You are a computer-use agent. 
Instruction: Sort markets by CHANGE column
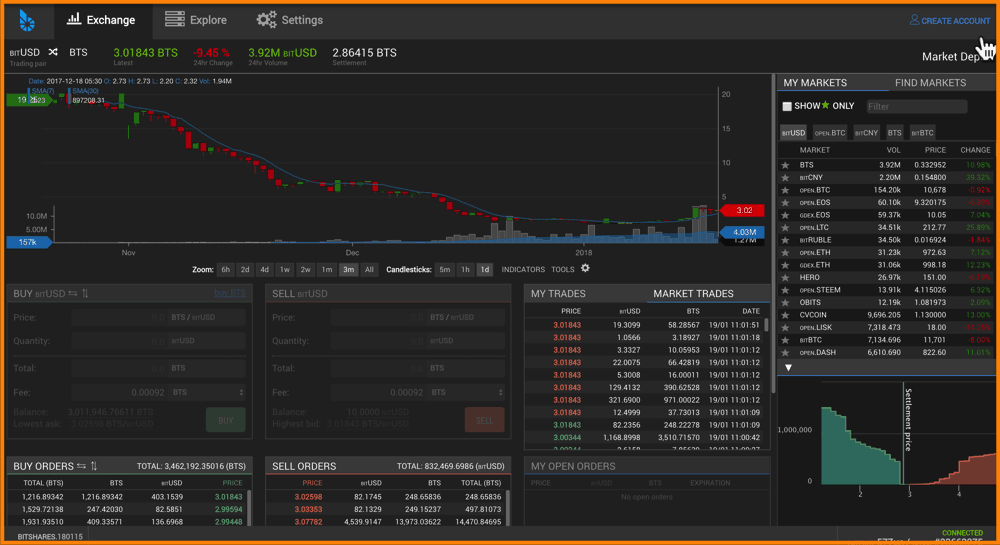click(975, 150)
